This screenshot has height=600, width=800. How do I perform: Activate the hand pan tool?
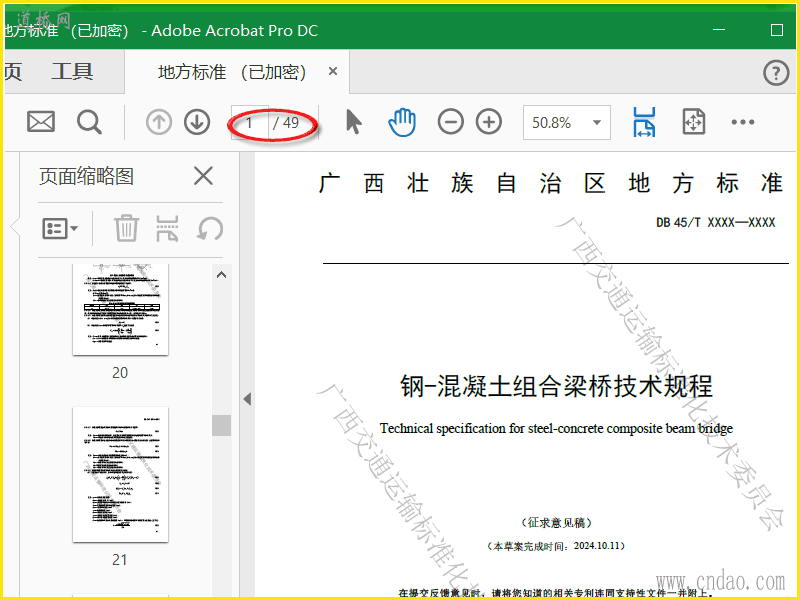(x=402, y=122)
